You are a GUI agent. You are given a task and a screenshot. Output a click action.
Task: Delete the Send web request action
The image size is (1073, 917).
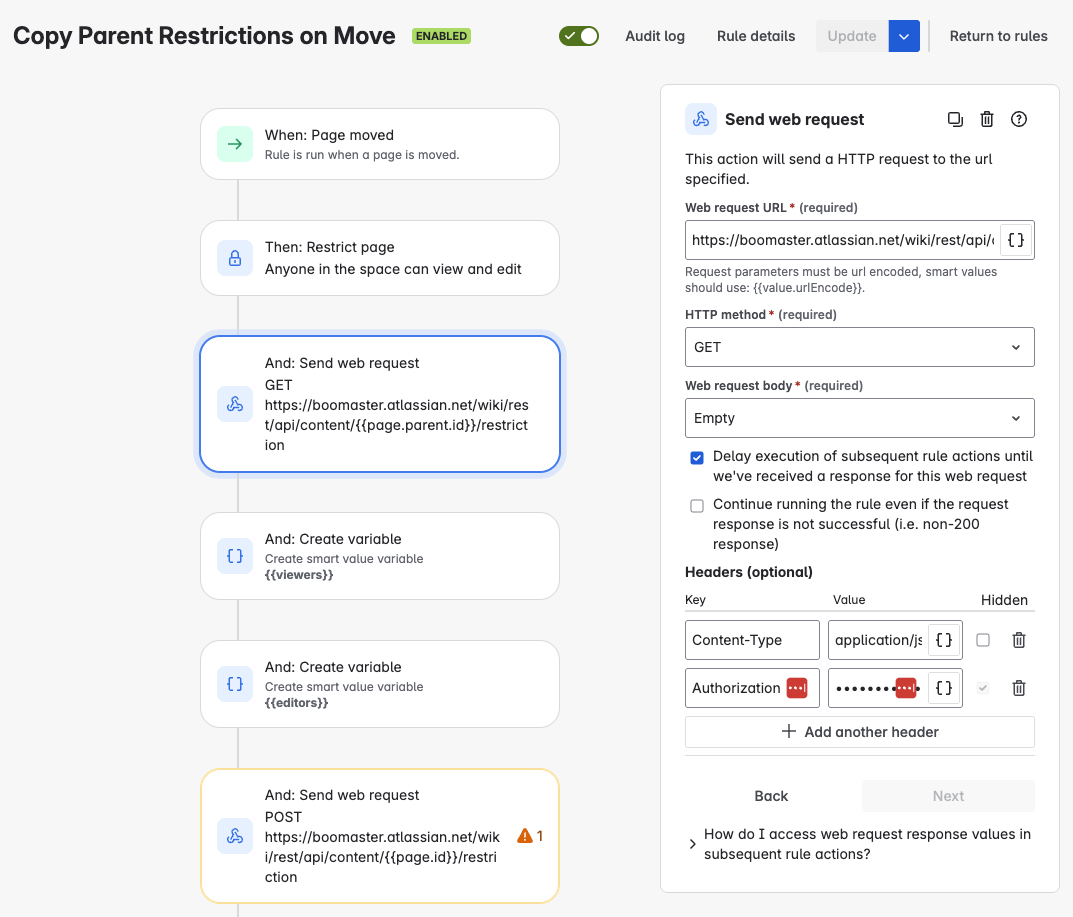click(x=987, y=119)
